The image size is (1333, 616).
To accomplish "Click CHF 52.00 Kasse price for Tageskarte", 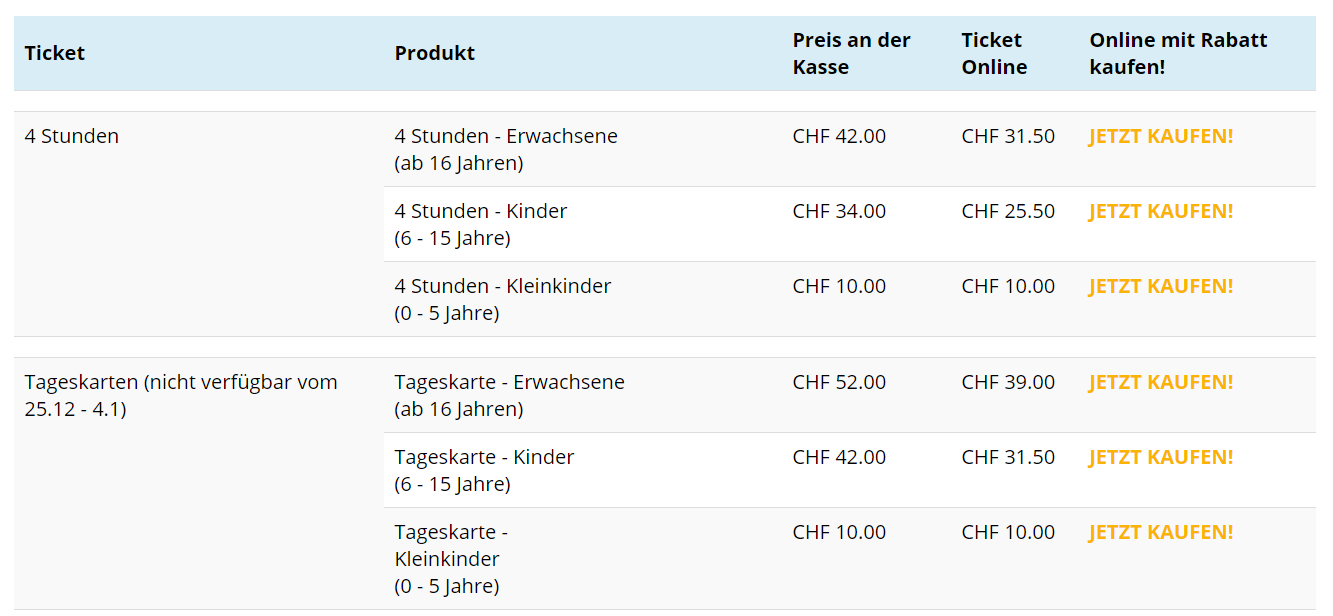I will tap(839, 382).
